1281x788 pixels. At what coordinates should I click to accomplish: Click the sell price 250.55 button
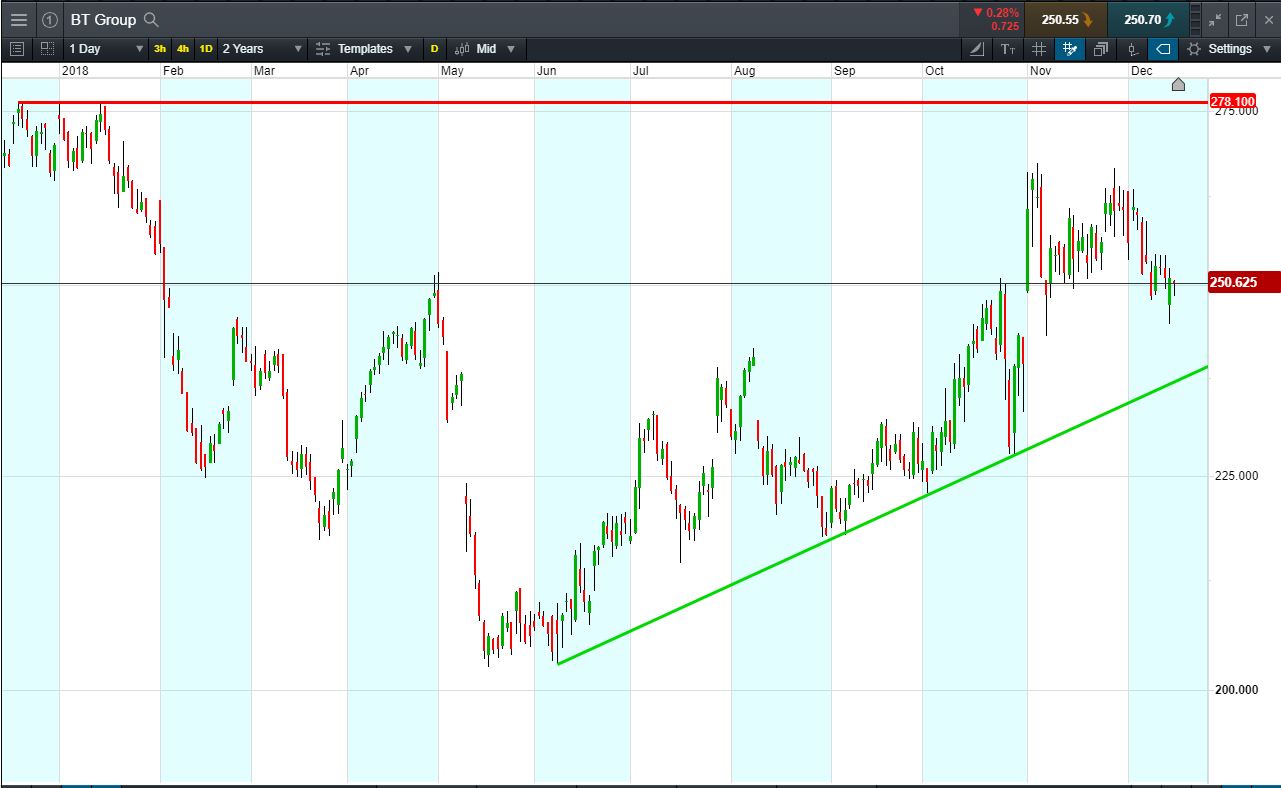[1065, 19]
